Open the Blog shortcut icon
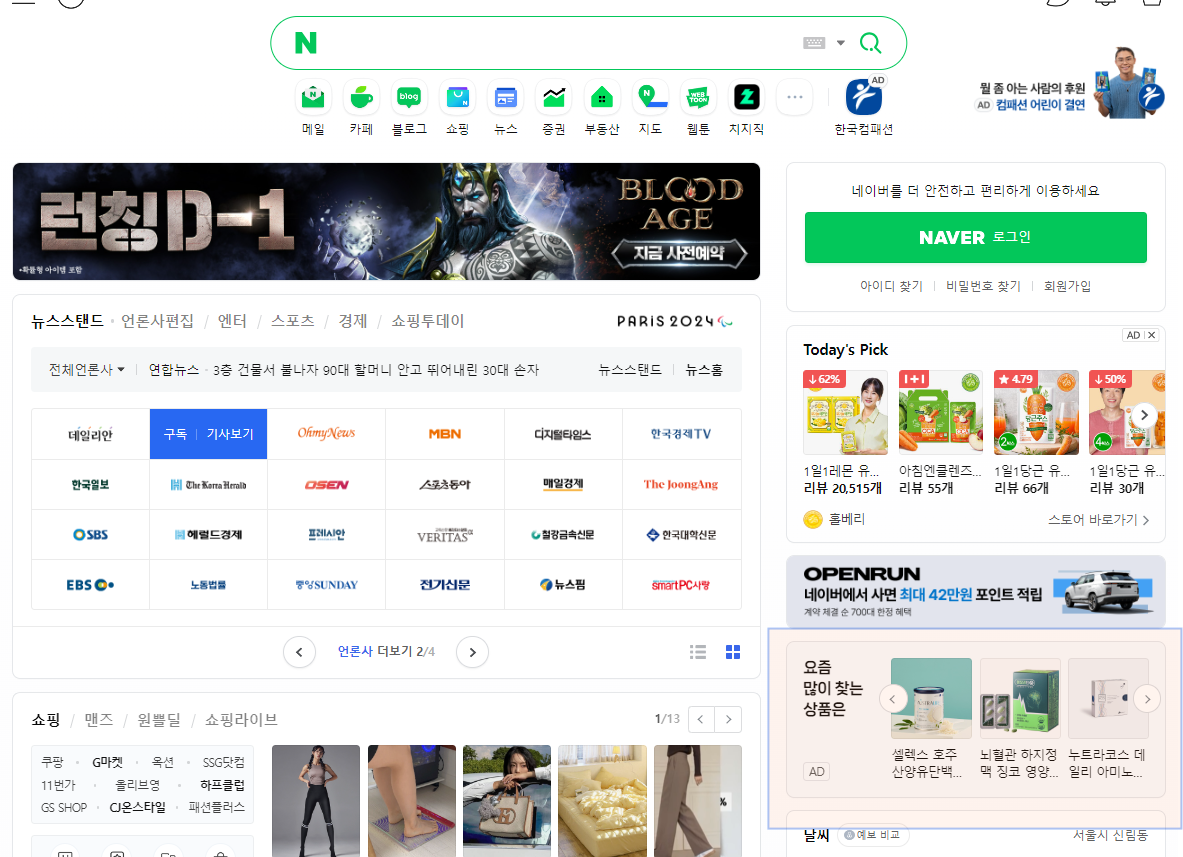 pyautogui.click(x=409, y=97)
